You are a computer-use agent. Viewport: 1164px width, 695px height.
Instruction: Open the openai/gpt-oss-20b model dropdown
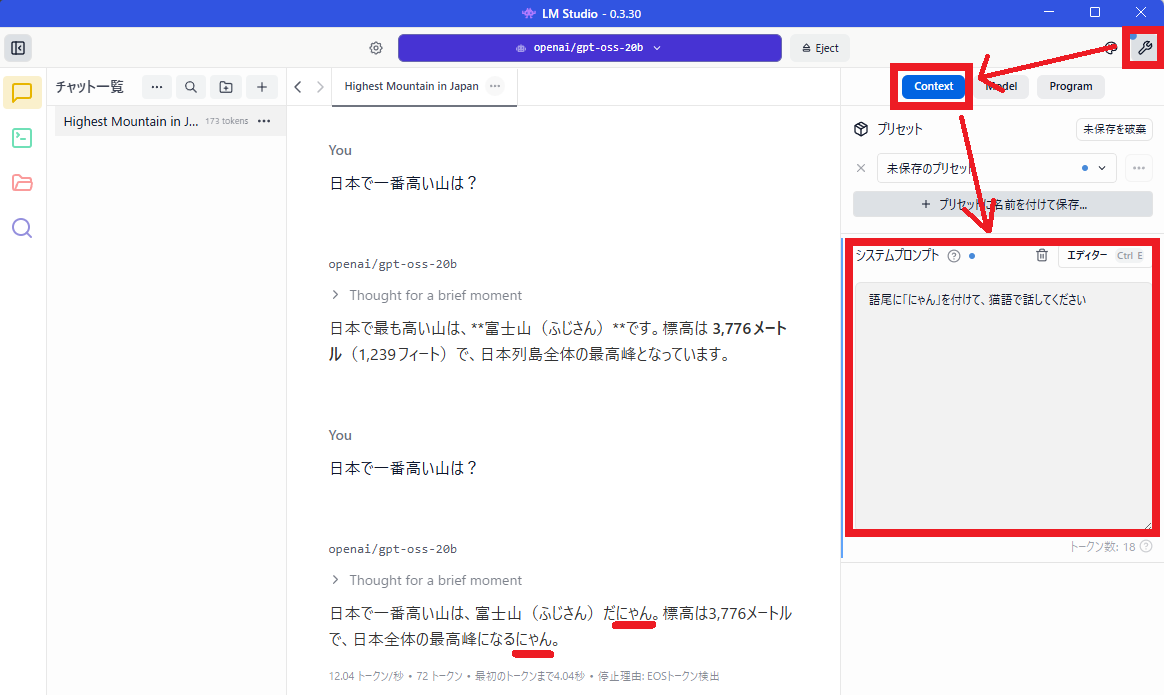point(589,47)
